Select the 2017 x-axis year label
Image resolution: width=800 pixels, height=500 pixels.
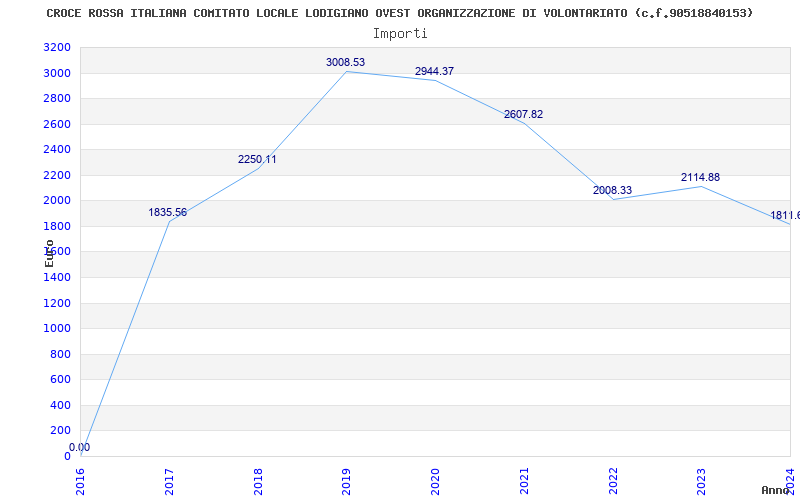[x=169, y=481]
